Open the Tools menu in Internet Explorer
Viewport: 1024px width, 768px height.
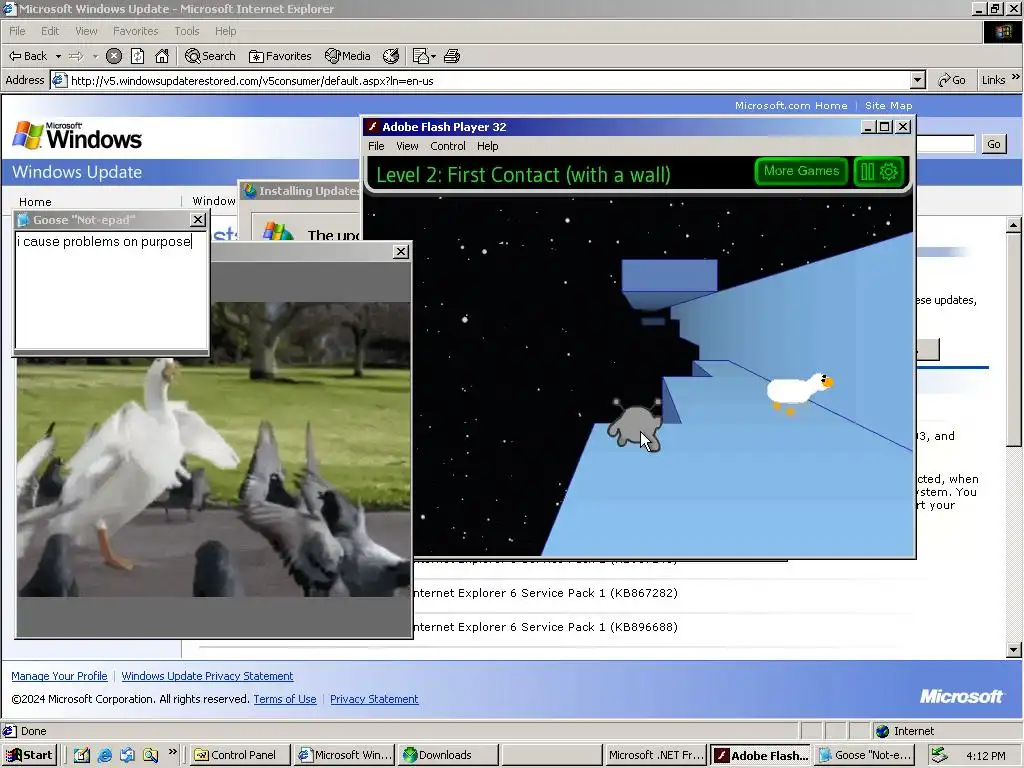tap(186, 31)
